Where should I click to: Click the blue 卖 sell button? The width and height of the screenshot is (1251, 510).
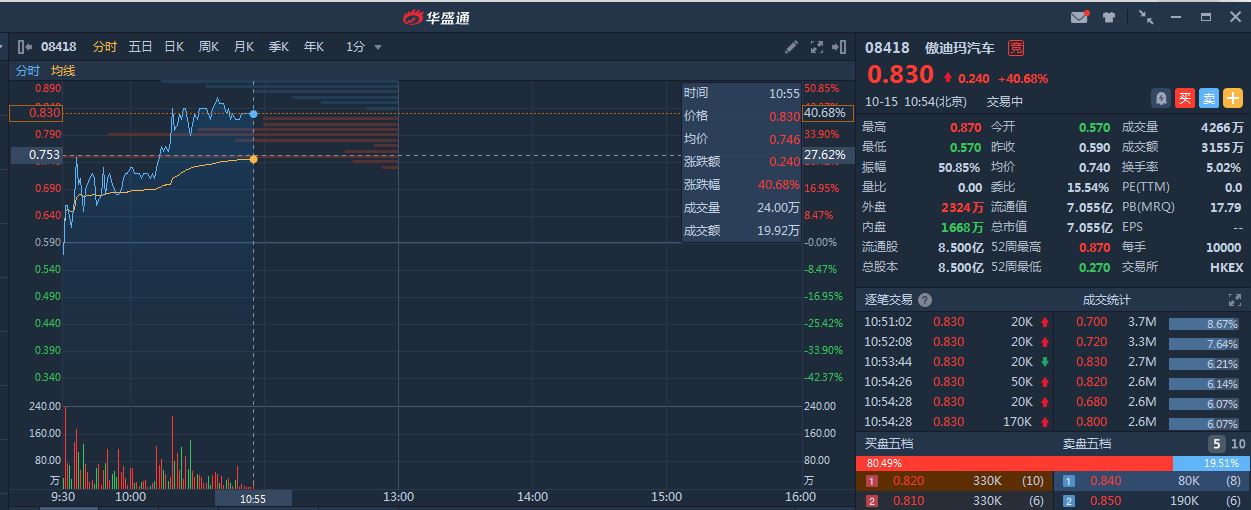coord(1209,98)
